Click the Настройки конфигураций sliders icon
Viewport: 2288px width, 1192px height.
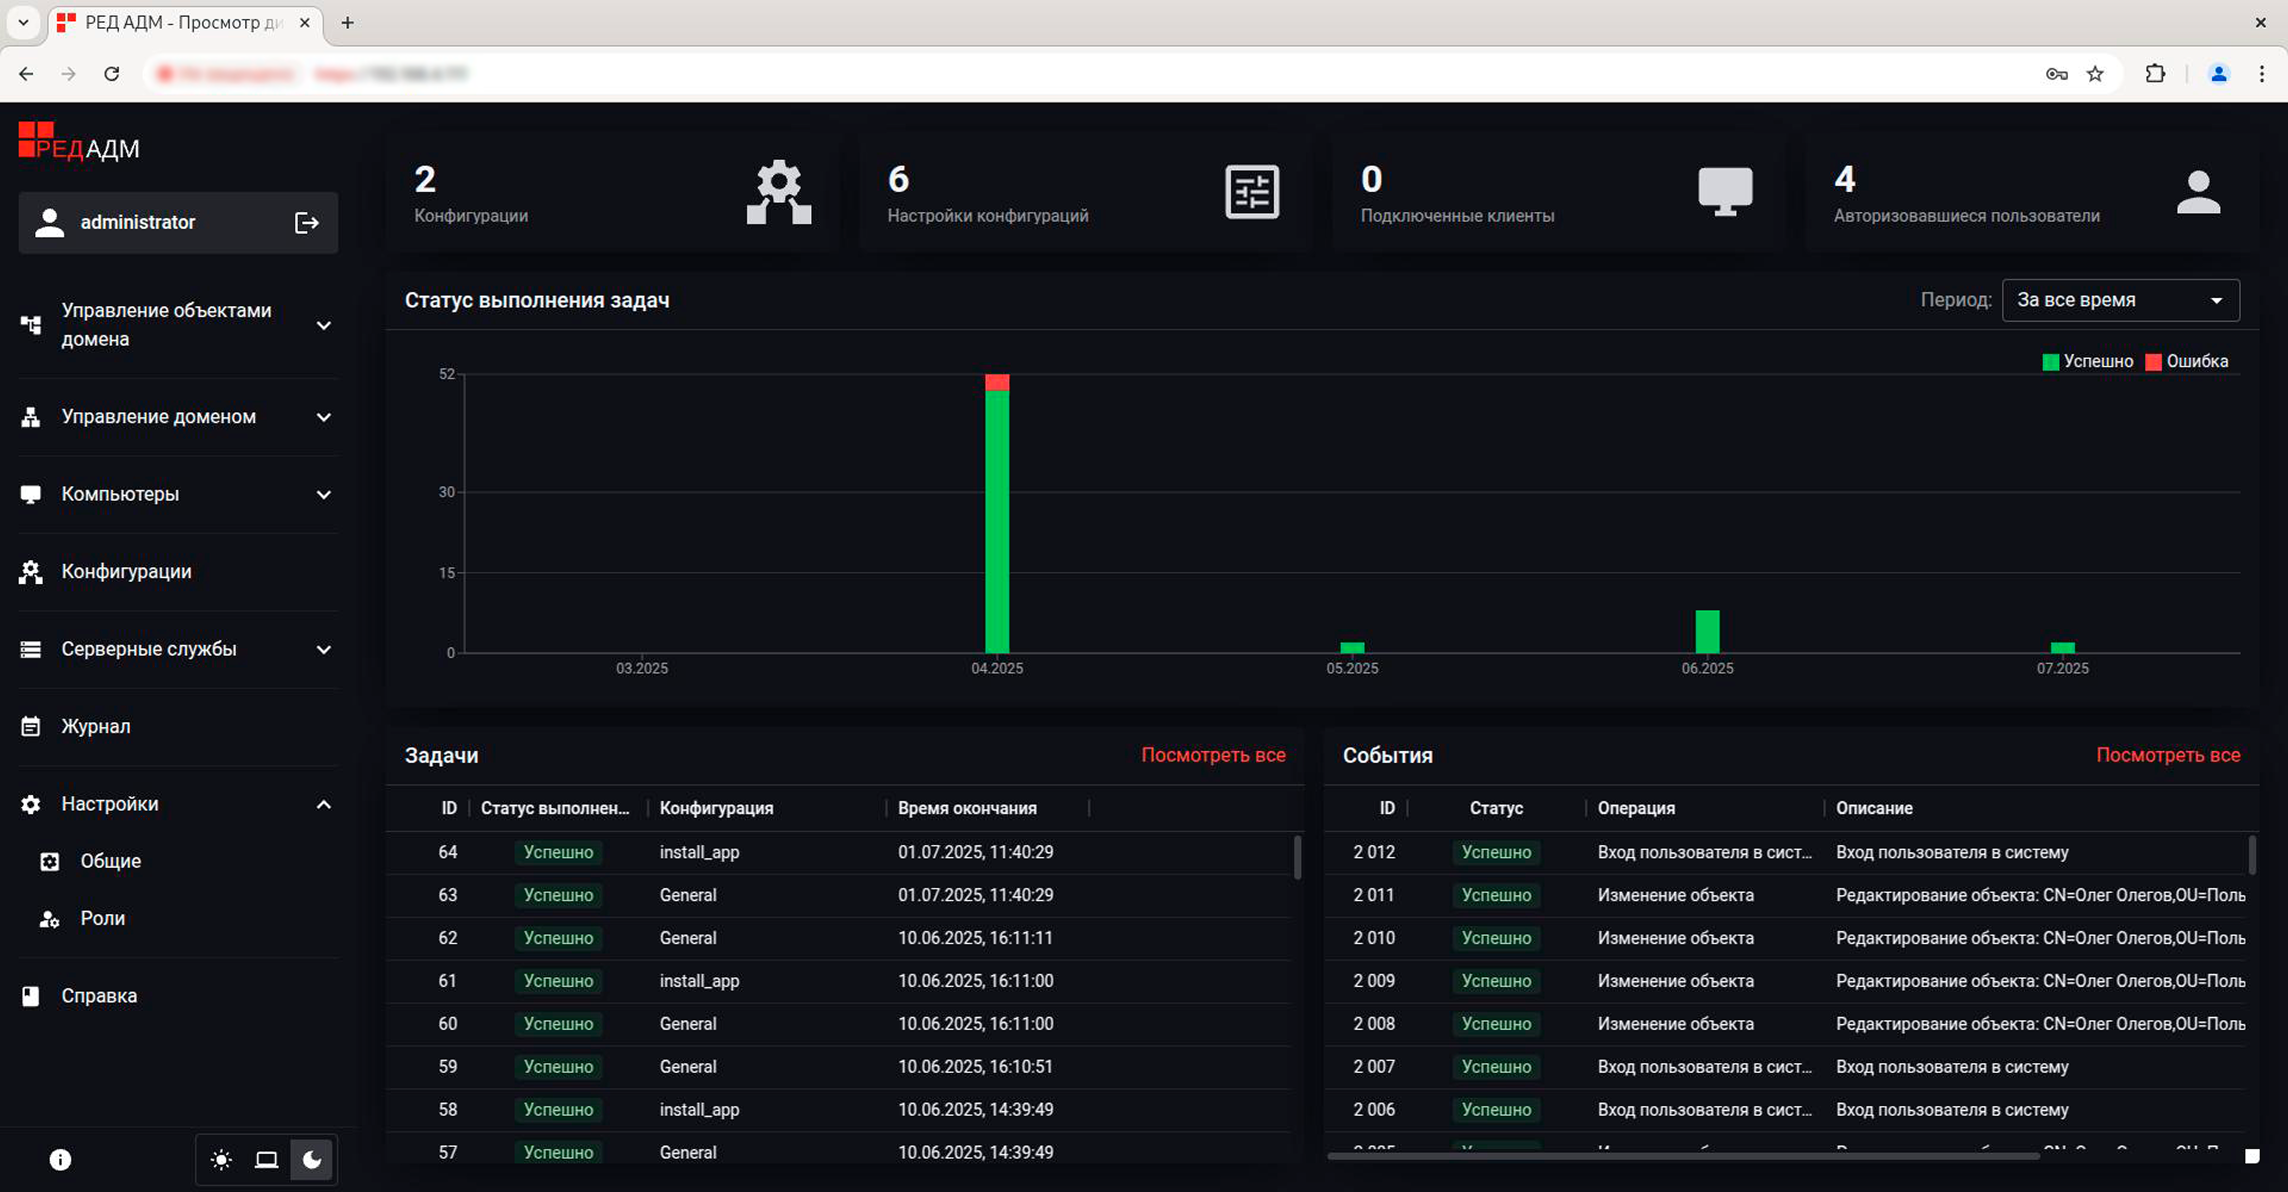coord(1252,192)
